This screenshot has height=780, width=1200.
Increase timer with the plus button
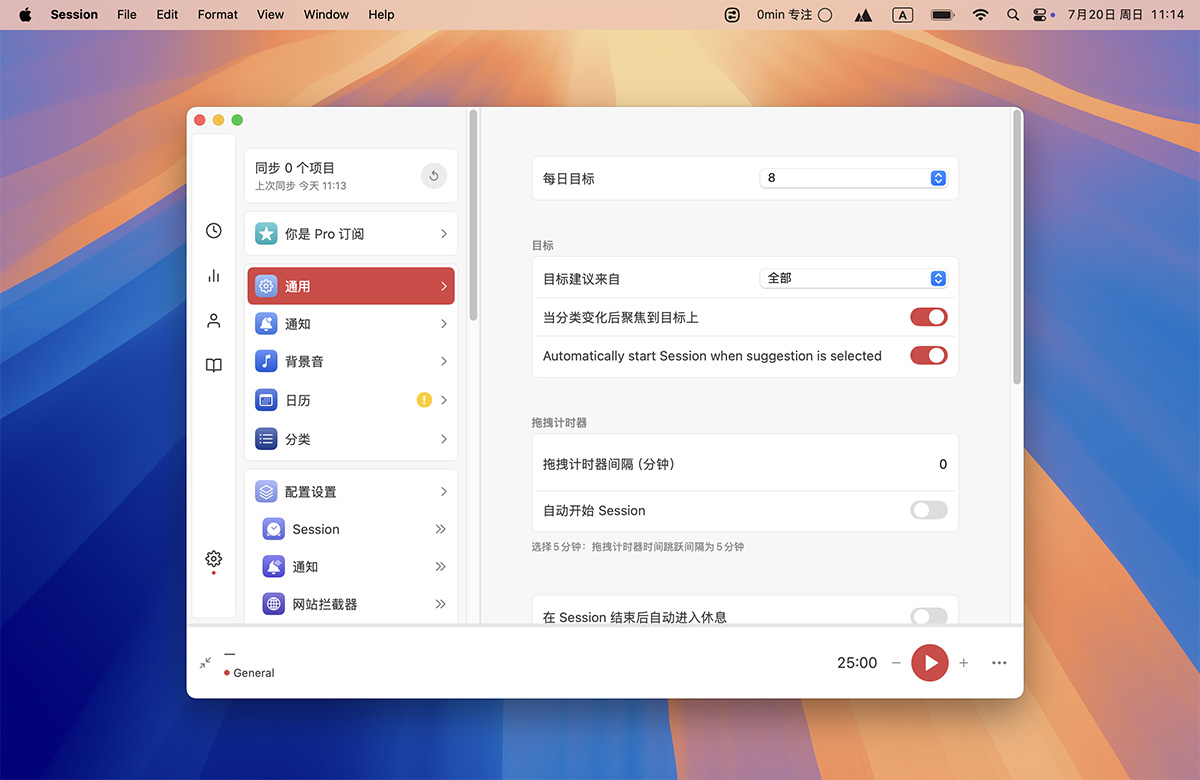click(964, 662)
